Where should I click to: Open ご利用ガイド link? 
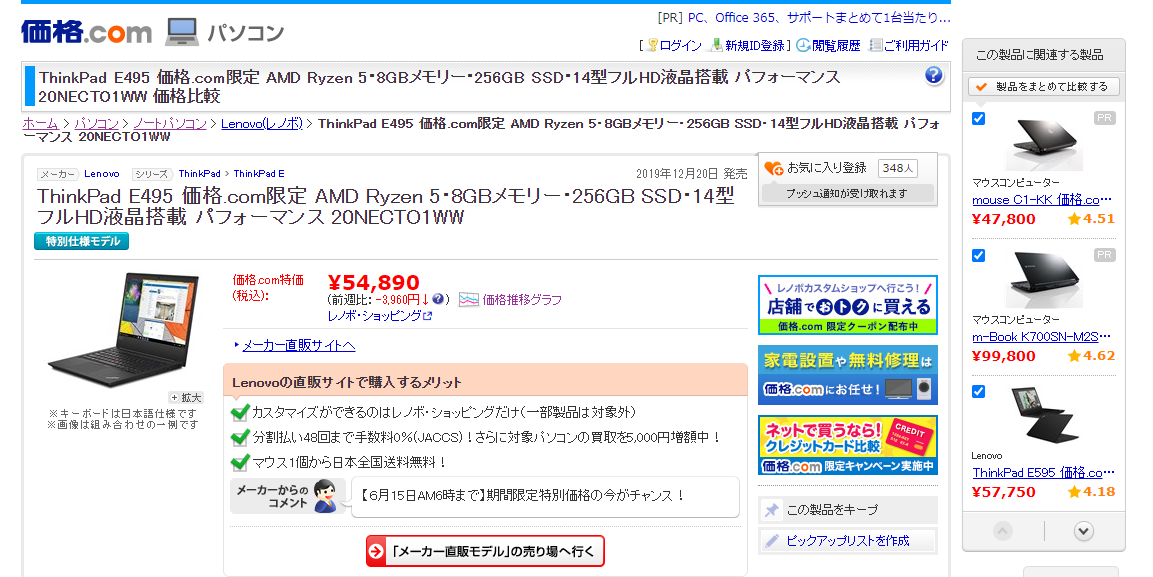[916, 46]
